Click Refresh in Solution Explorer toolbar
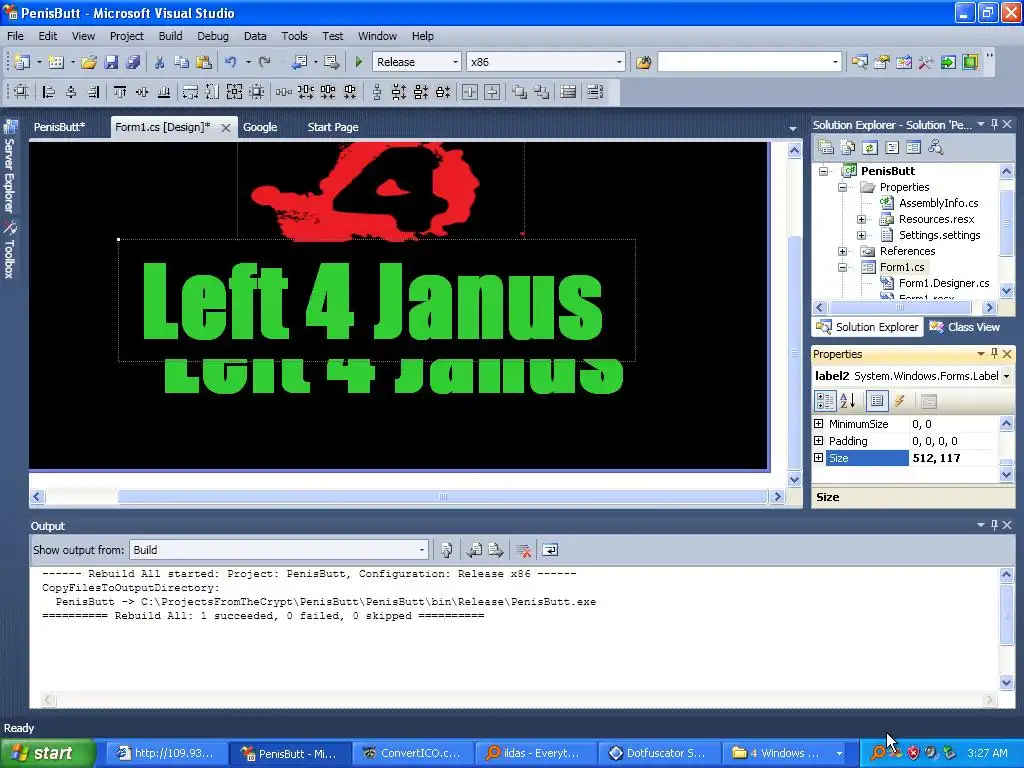Image resolution: width=1024 pixels, height=768 pixels. point(870,148)
